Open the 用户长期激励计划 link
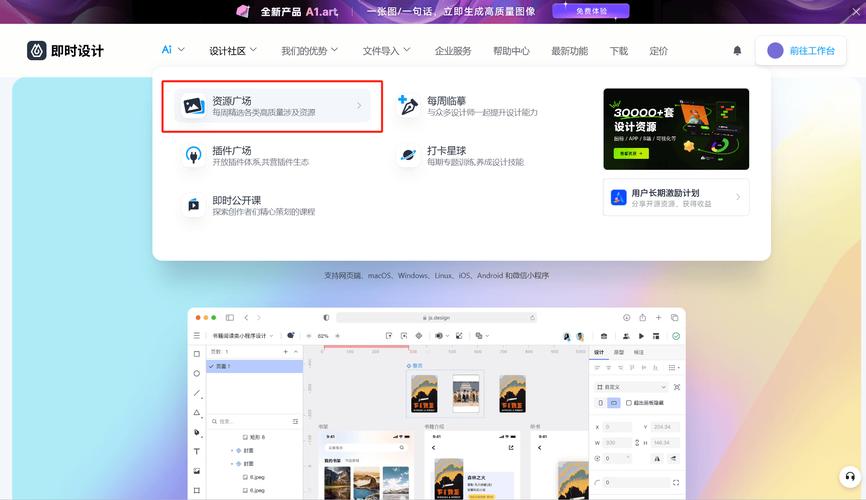The image size is (866, 500). pyautogui.click(x=676, y=197)
